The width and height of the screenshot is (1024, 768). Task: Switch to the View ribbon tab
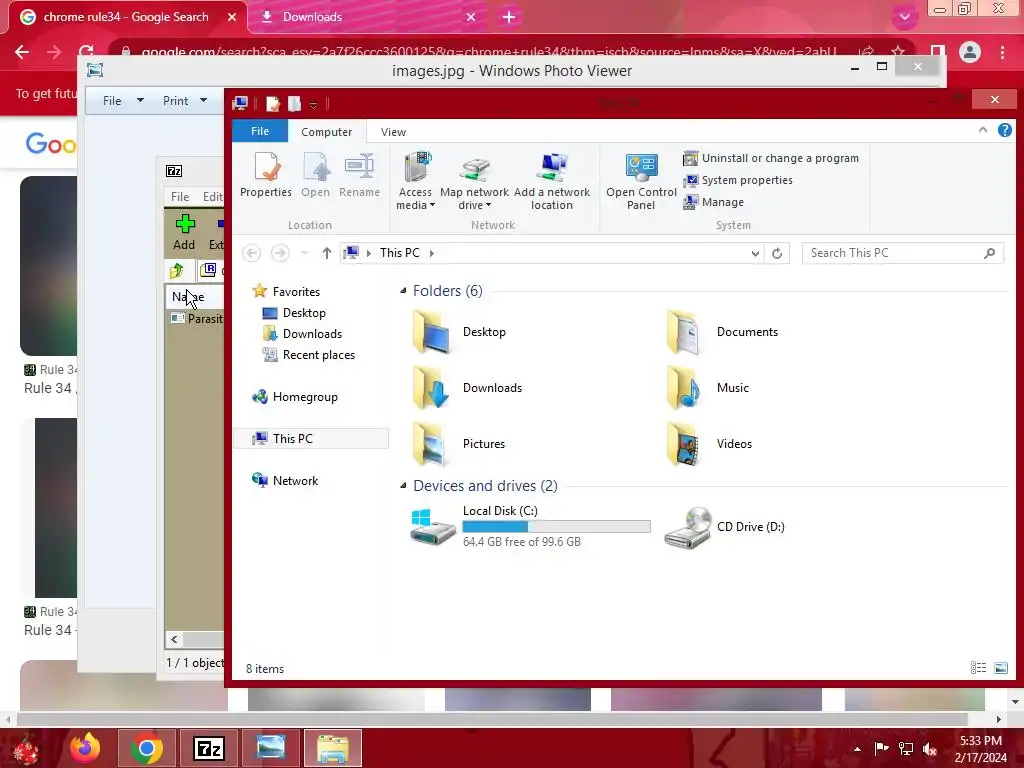pos(393,132)
